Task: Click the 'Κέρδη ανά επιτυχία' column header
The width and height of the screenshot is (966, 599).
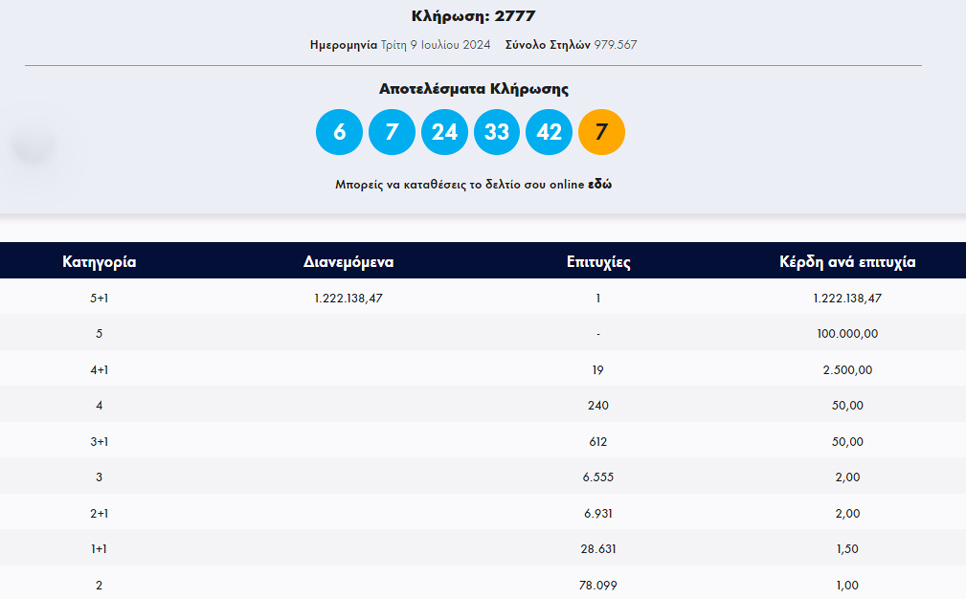Action: (x=847, y=262)
